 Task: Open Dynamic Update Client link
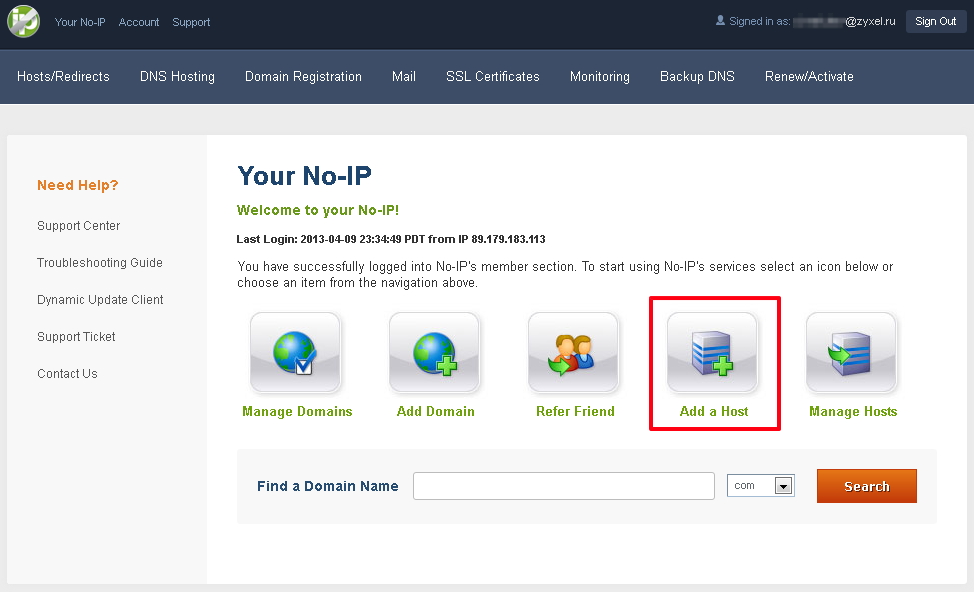(100, 300)
